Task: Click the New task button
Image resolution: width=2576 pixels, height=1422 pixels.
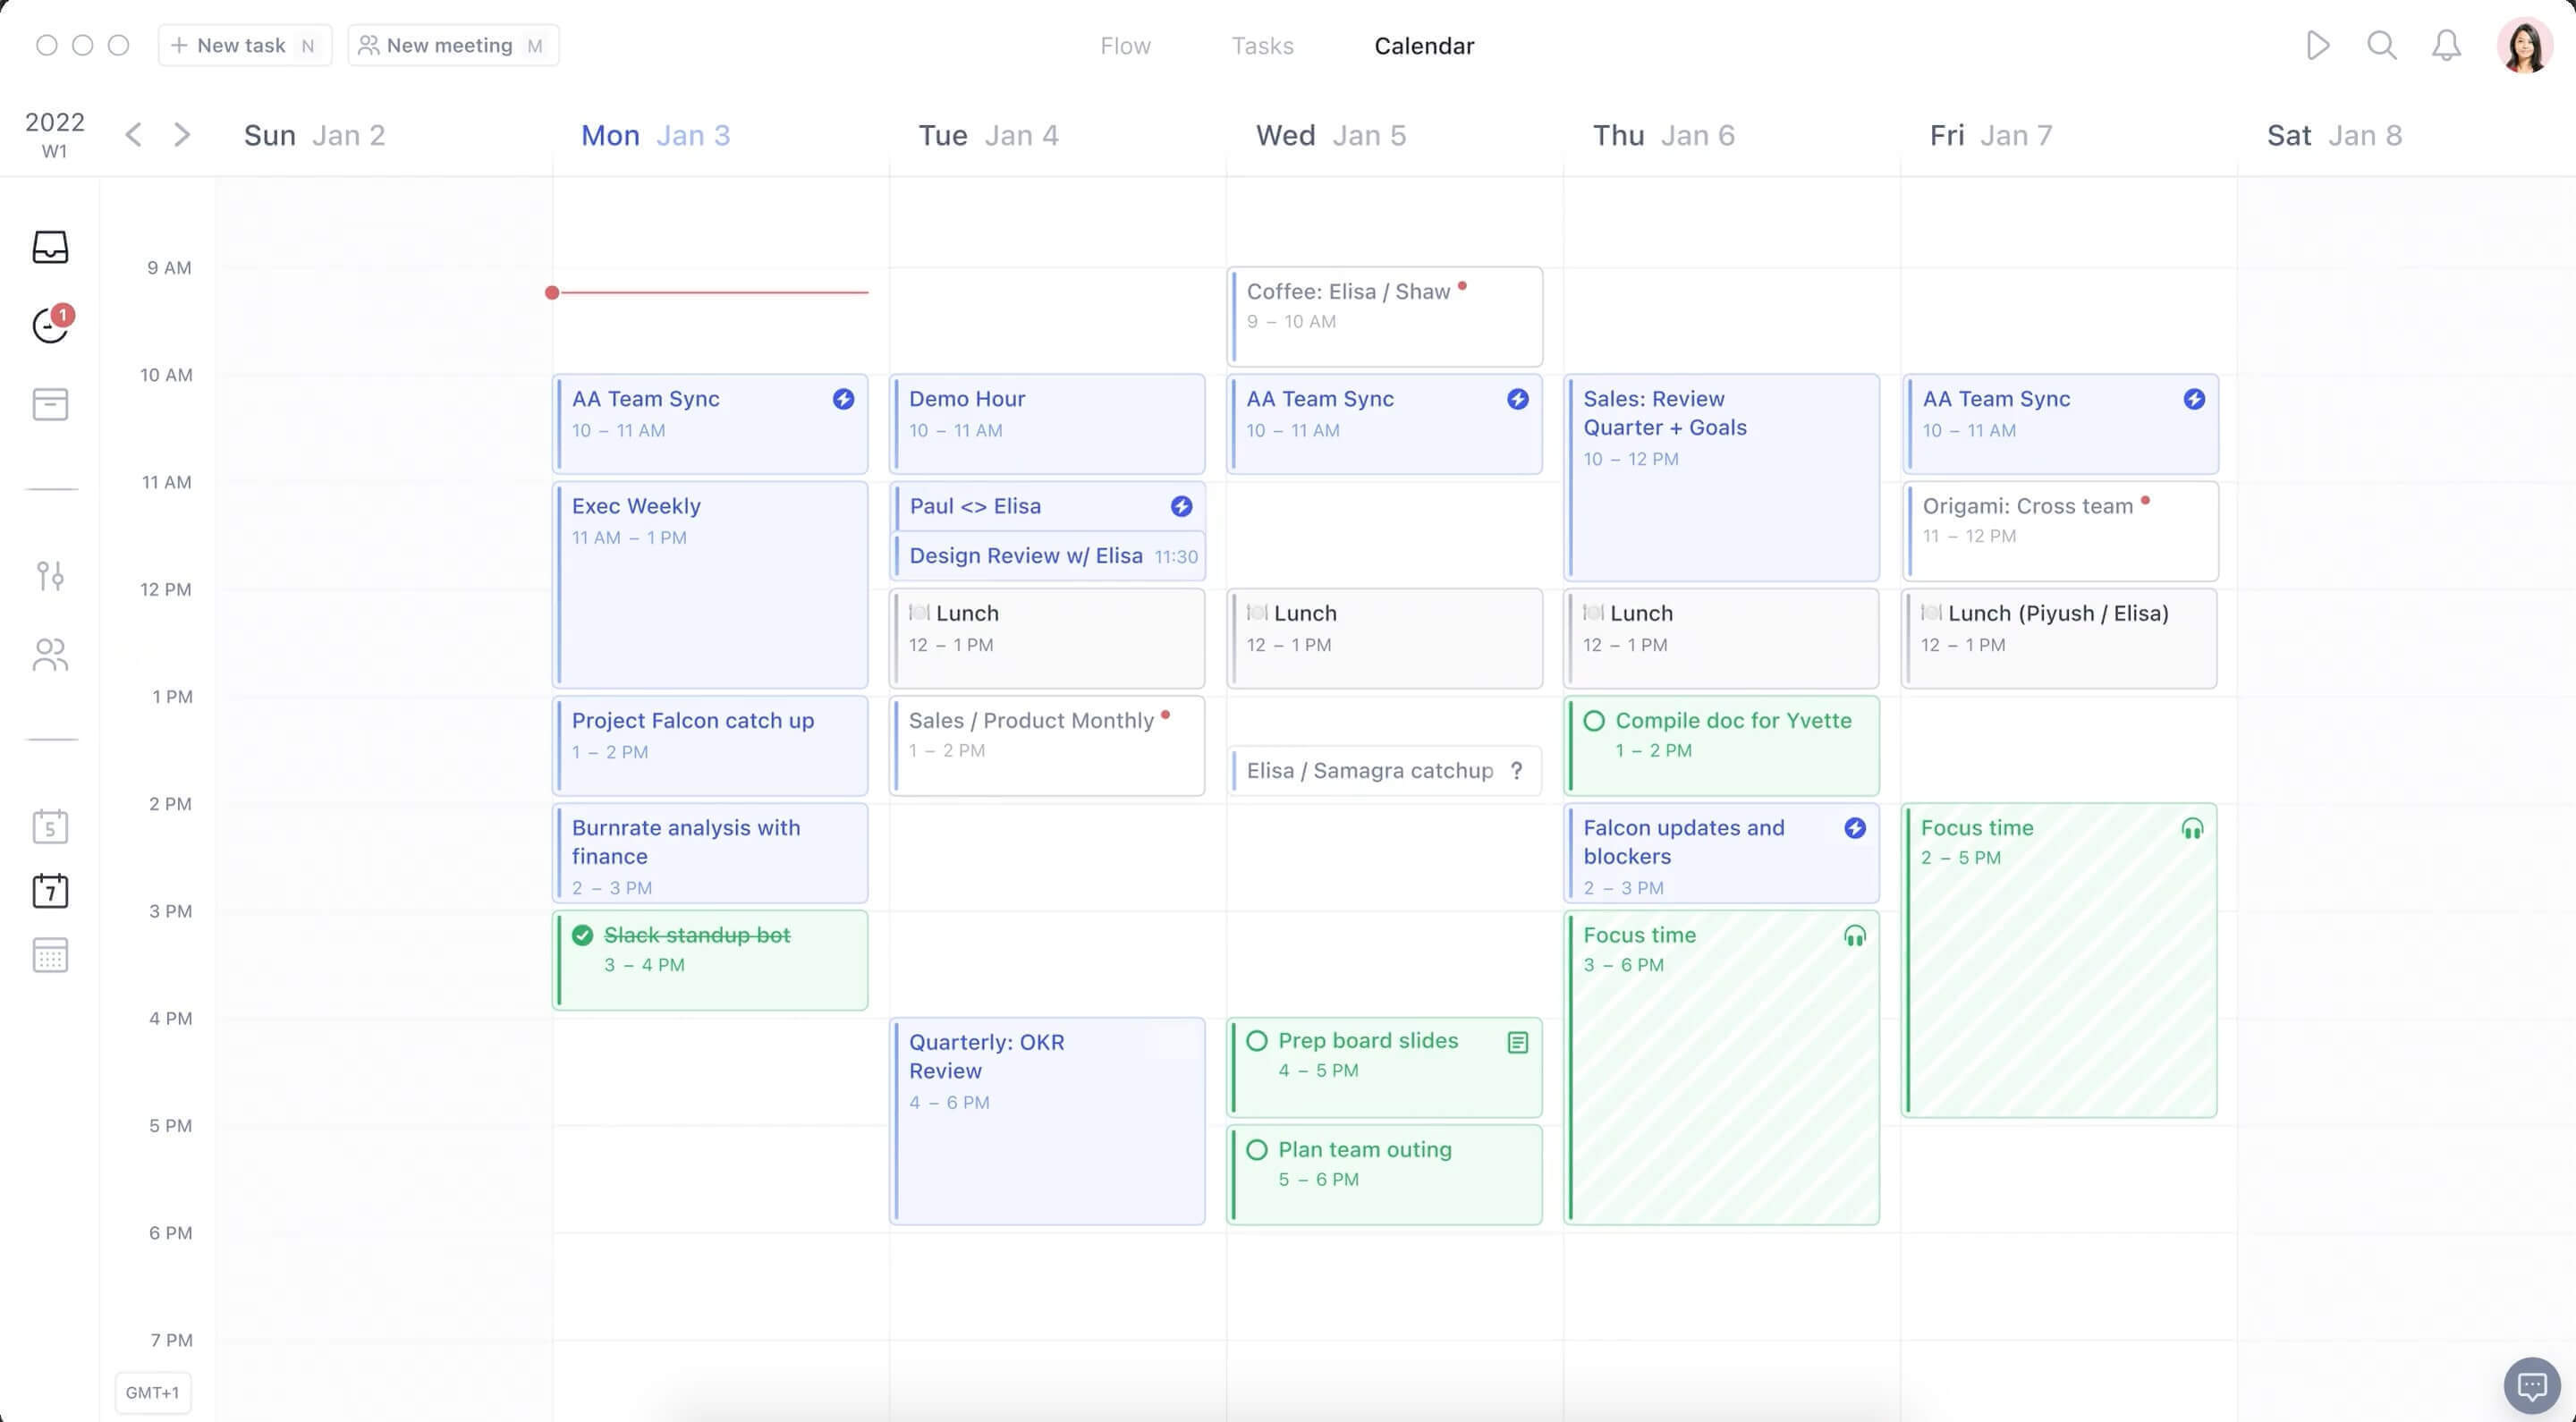Action: click(x=244, y=46)
